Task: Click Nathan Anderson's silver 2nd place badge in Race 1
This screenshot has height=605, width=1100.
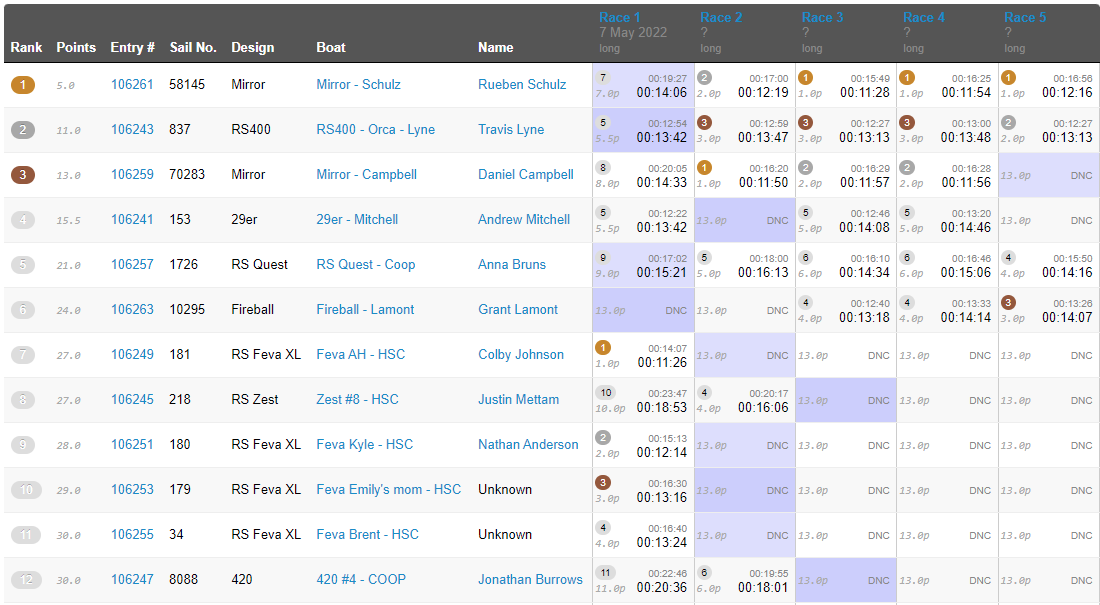Action: click(603, 437)
